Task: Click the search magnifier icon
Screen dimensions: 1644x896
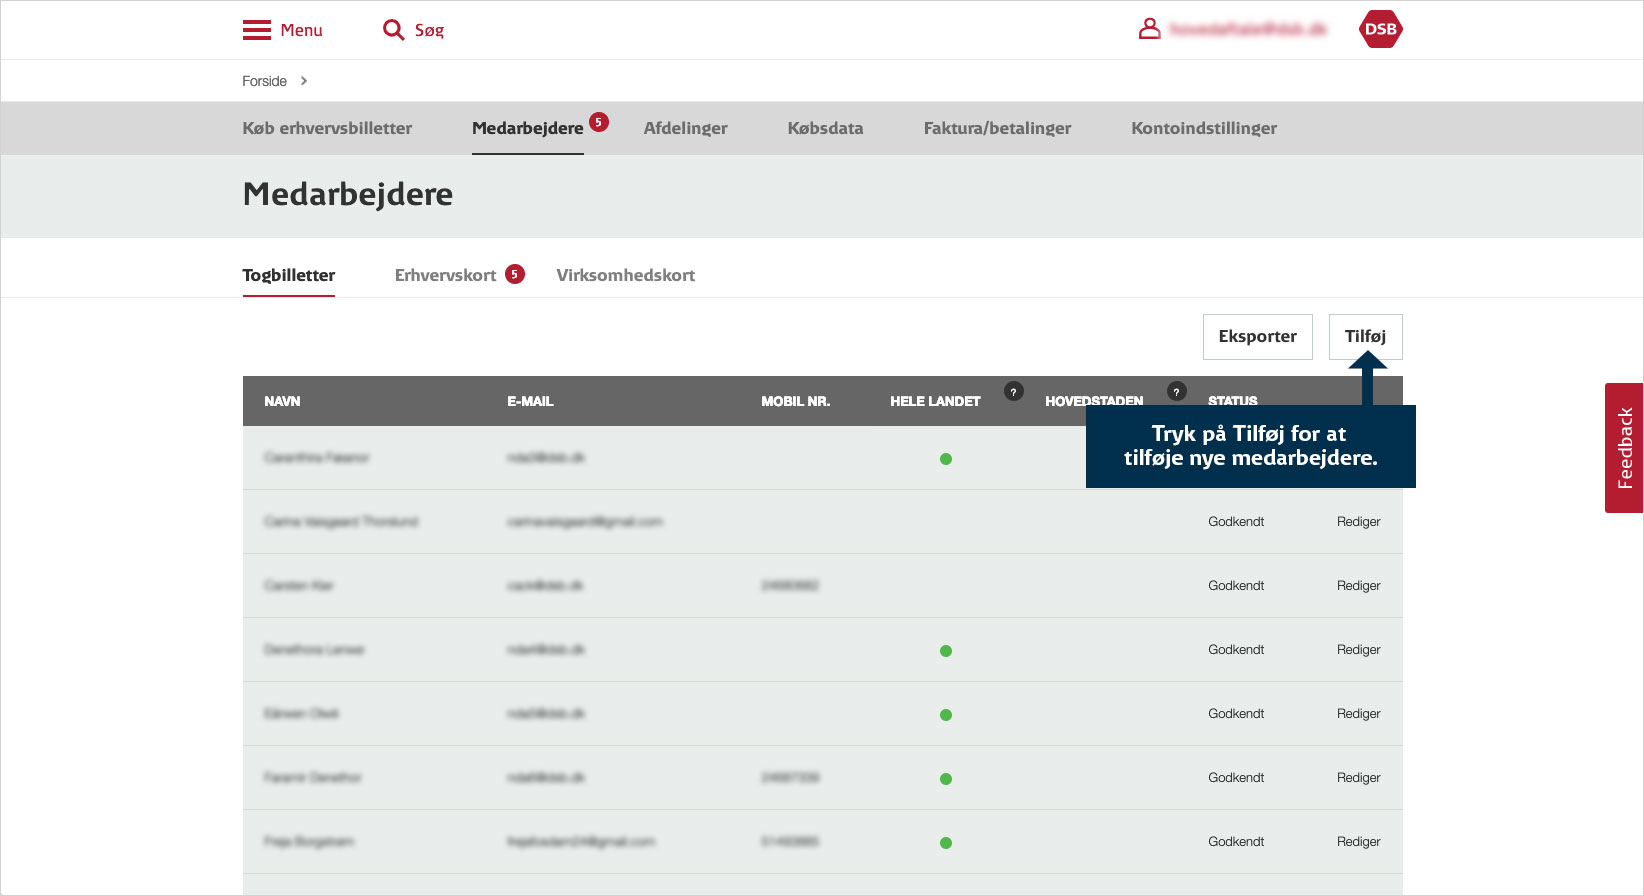Action: (x=393, y=30)
